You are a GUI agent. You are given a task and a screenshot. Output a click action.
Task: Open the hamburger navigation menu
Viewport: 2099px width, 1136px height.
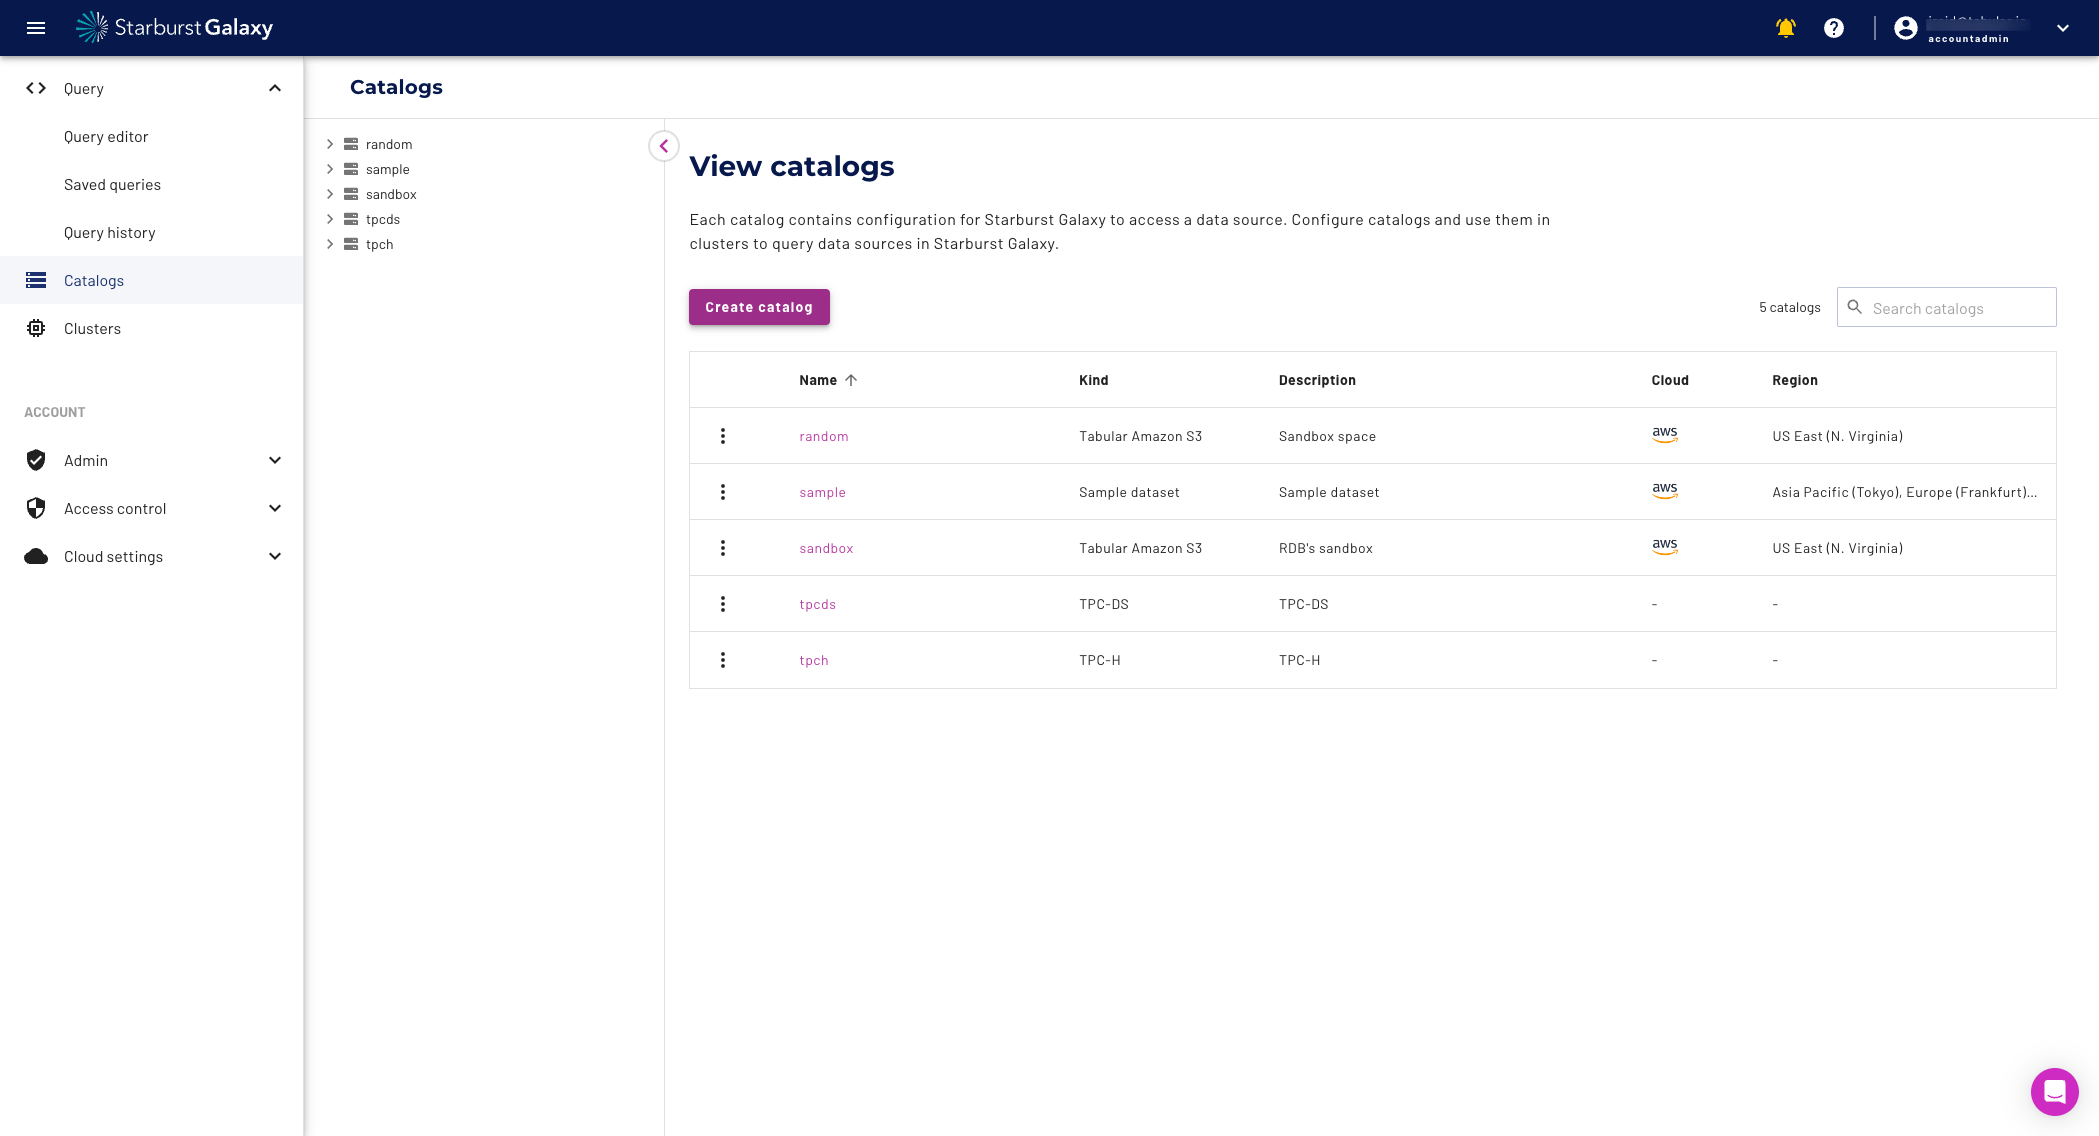coord(36,28)
